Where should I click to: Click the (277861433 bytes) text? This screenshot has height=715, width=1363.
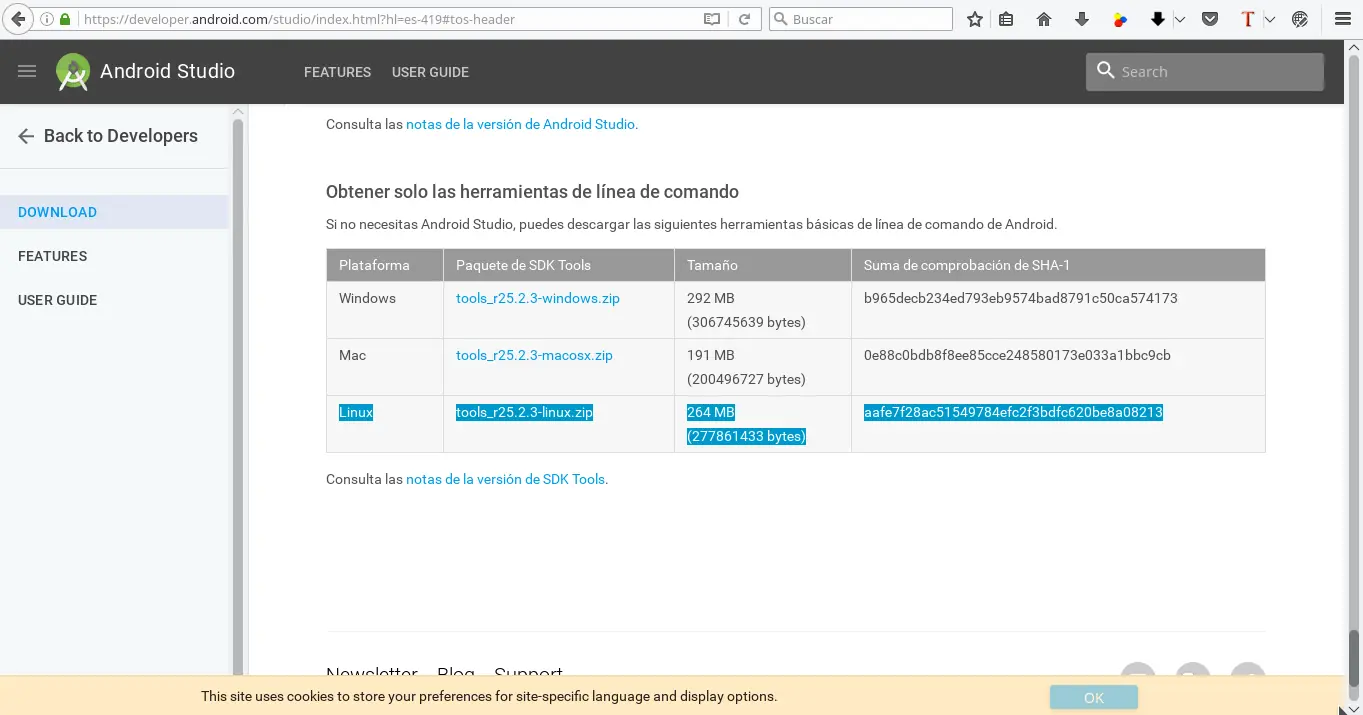746,436
